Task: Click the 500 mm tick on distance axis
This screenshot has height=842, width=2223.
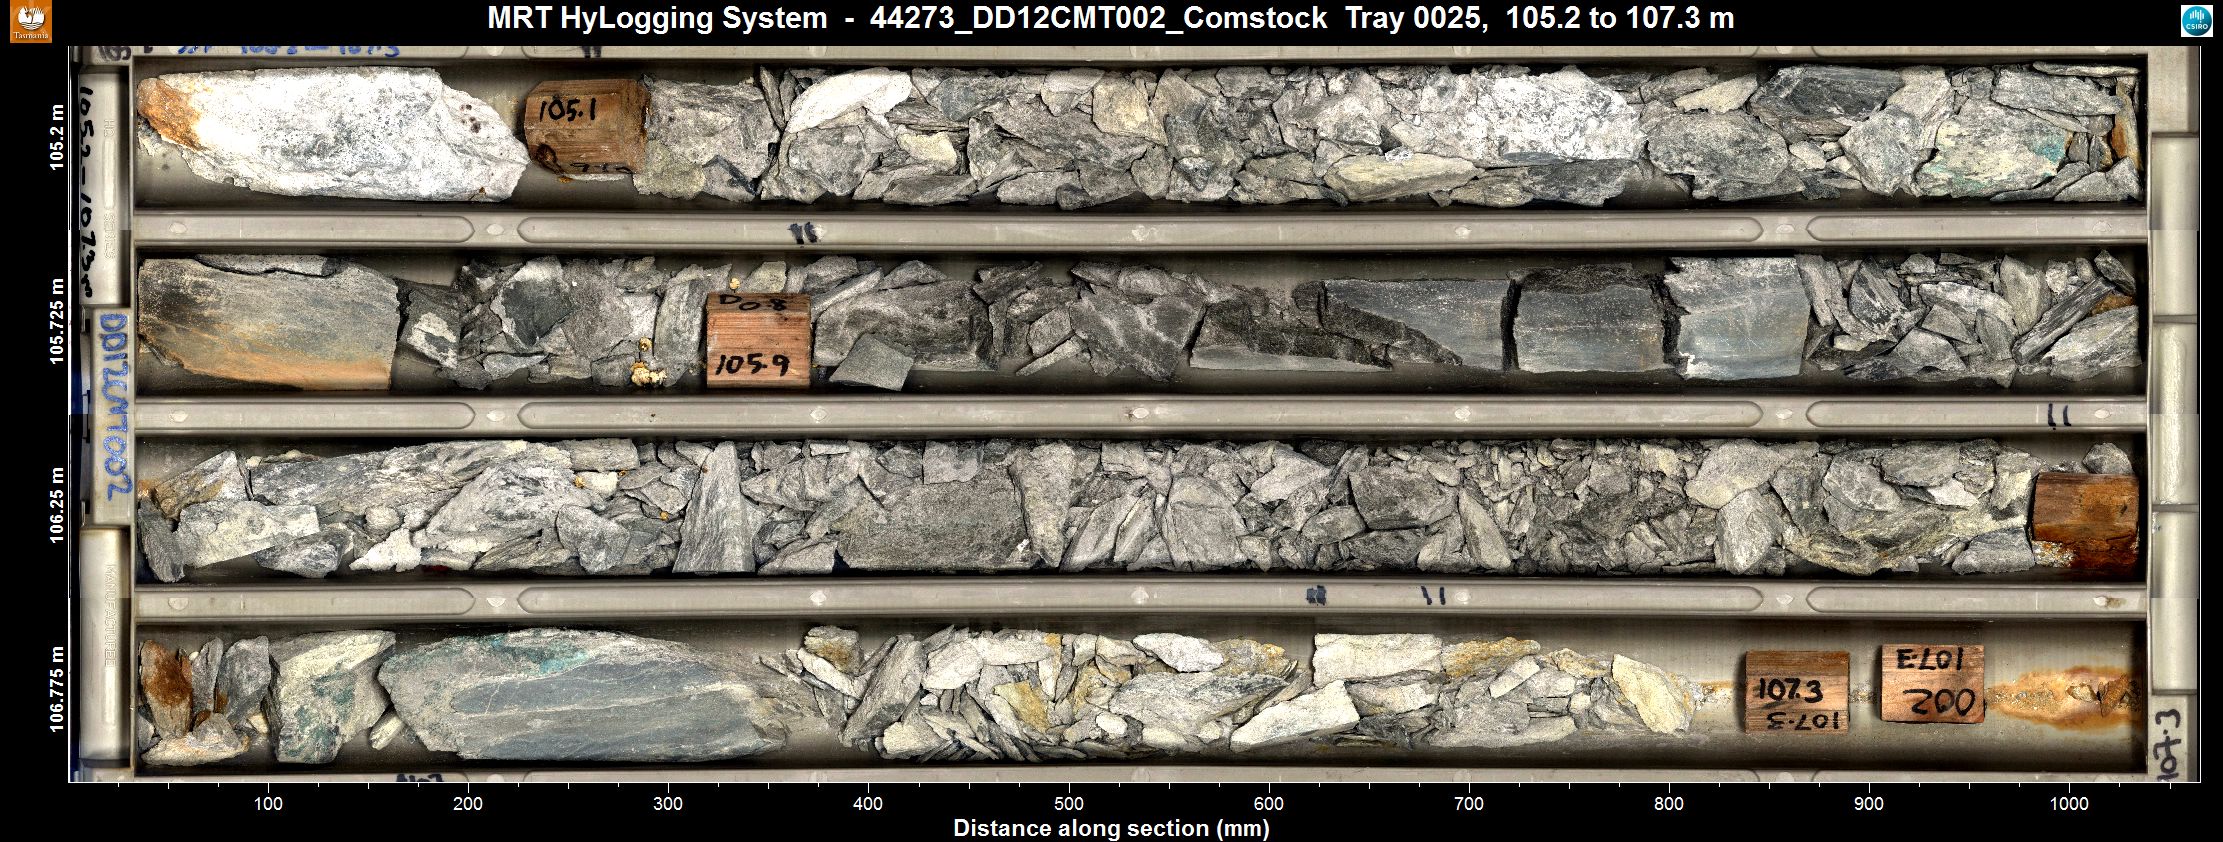Action: pos(1069,804)
